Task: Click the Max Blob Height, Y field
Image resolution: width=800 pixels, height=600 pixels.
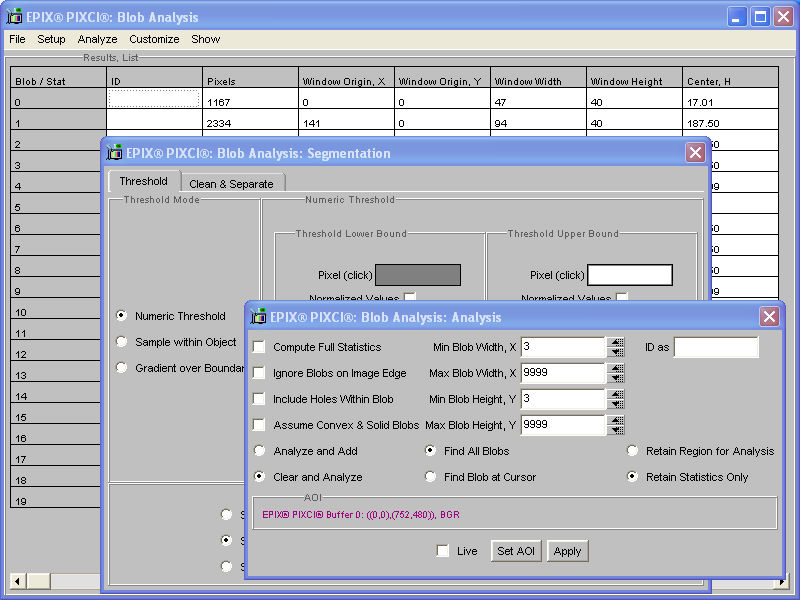Action: coord(563,425)
